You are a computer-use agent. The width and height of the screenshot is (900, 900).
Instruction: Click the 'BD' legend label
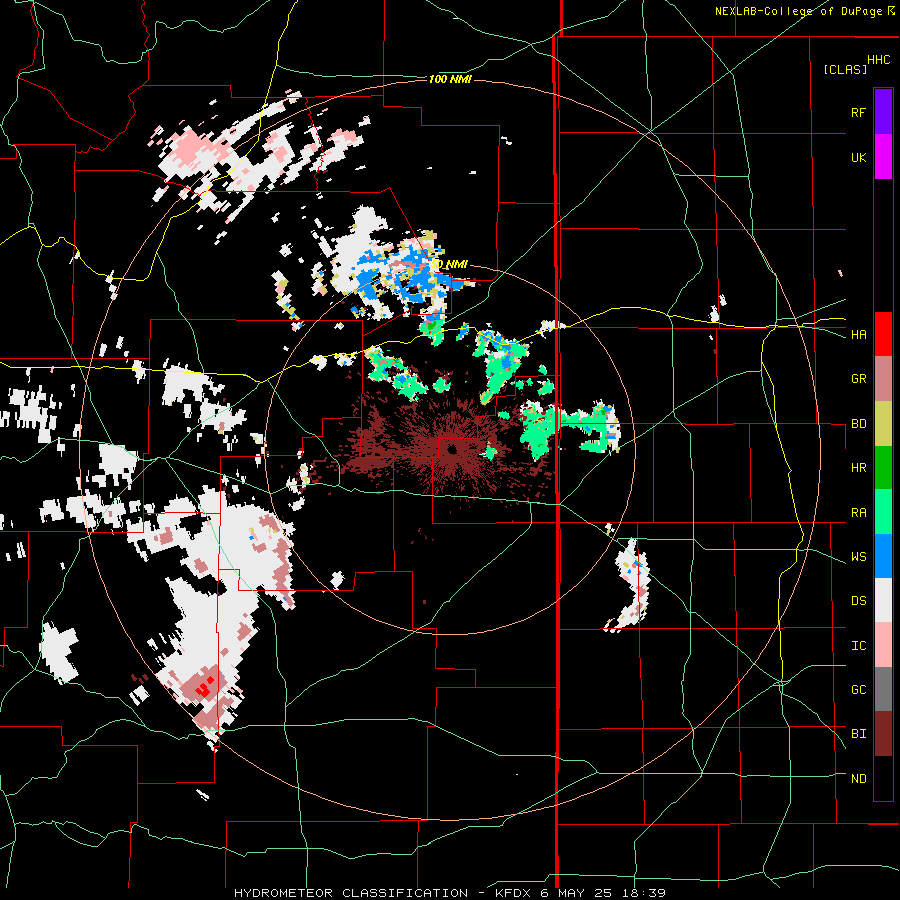[x=858, y=424]
